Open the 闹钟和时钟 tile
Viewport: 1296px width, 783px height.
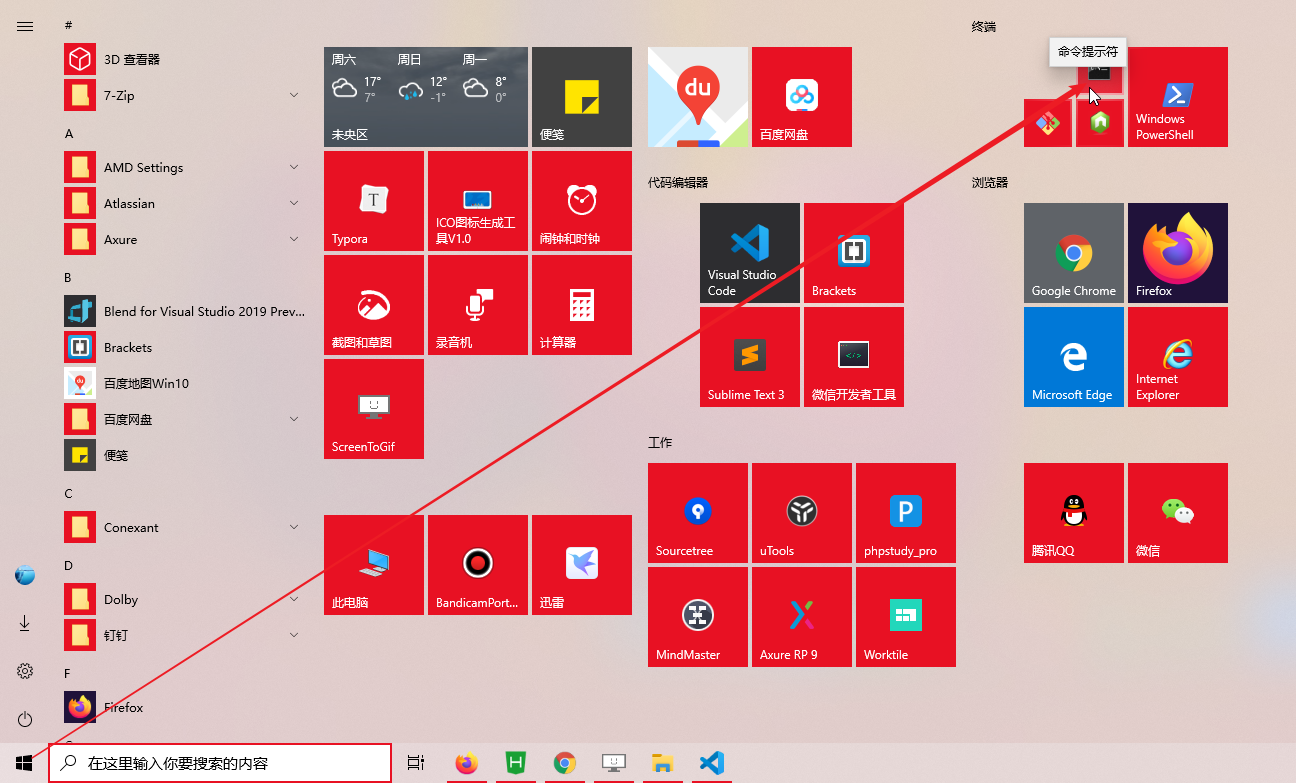582,201
